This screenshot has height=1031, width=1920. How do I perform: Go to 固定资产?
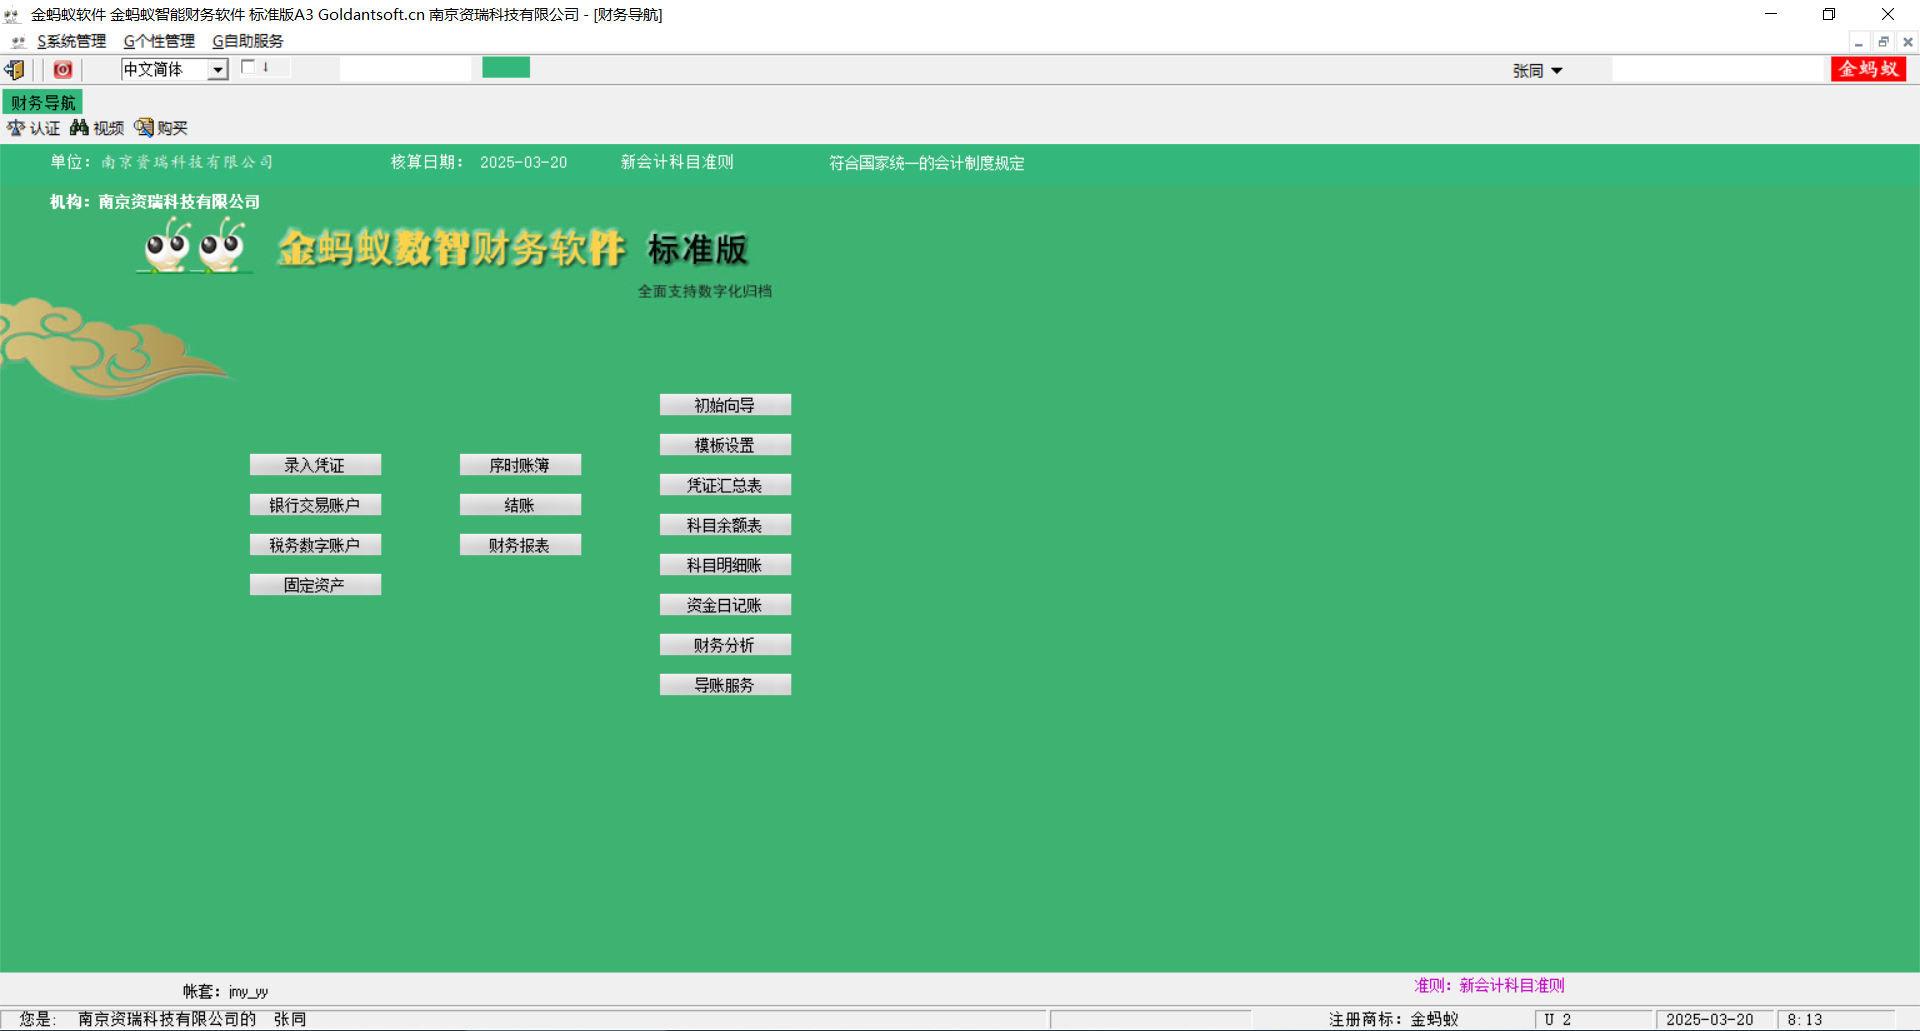pos(315,585)
